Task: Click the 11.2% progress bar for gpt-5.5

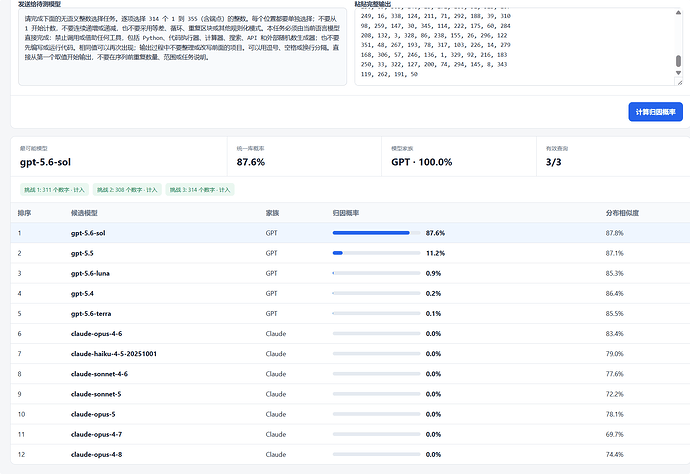Action: 376,253
